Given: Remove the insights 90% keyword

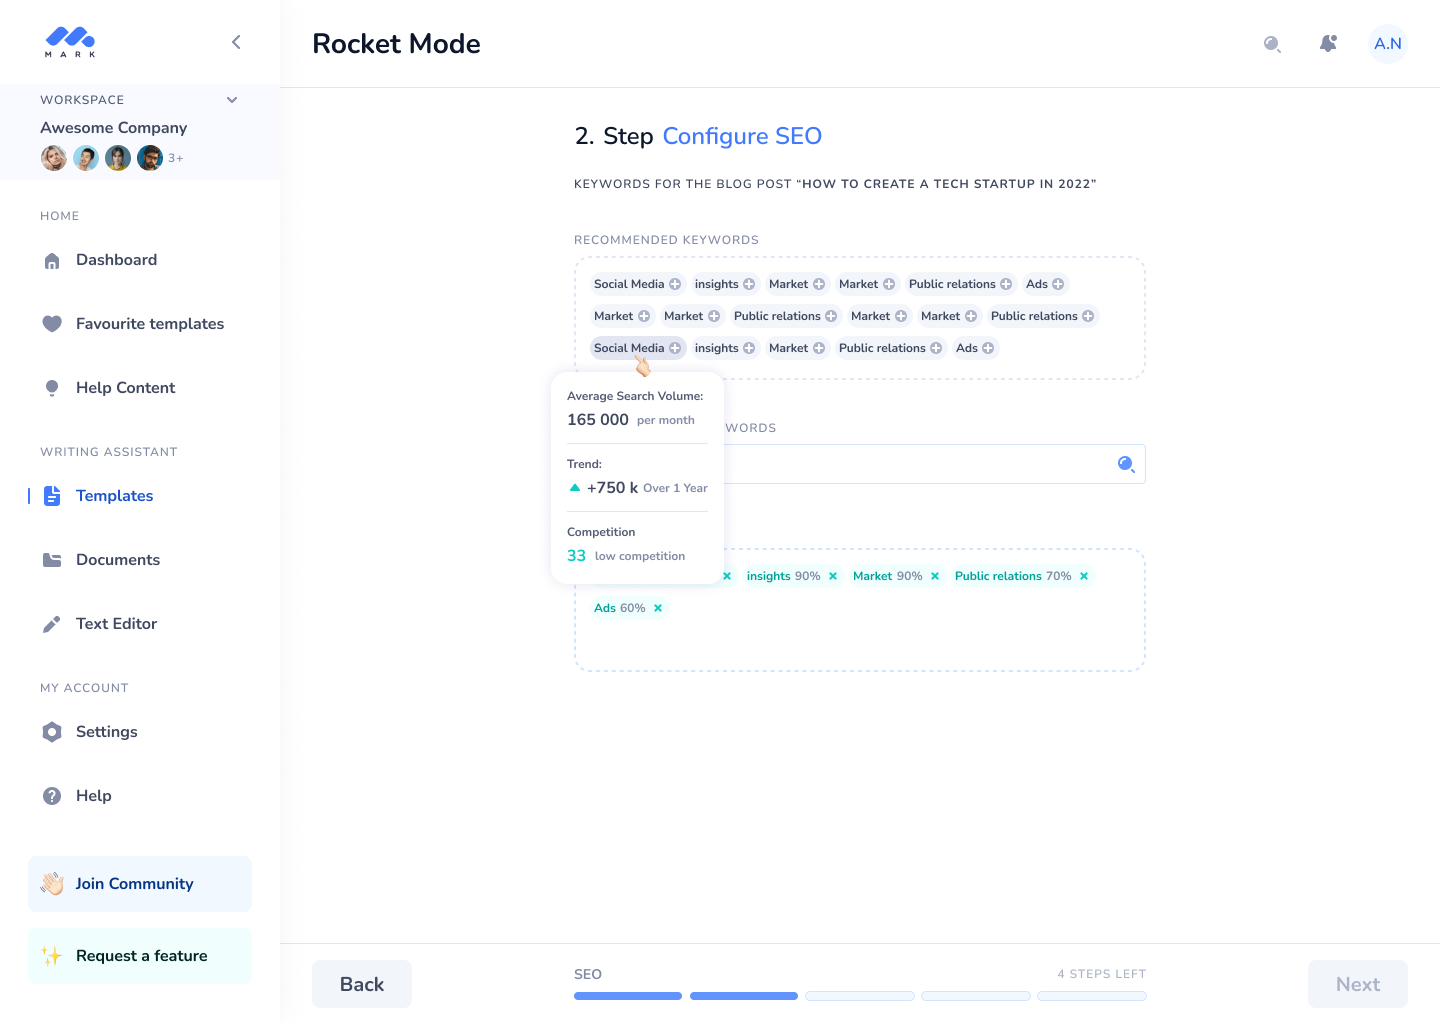Looking at the screenshot, I should 833,576.
